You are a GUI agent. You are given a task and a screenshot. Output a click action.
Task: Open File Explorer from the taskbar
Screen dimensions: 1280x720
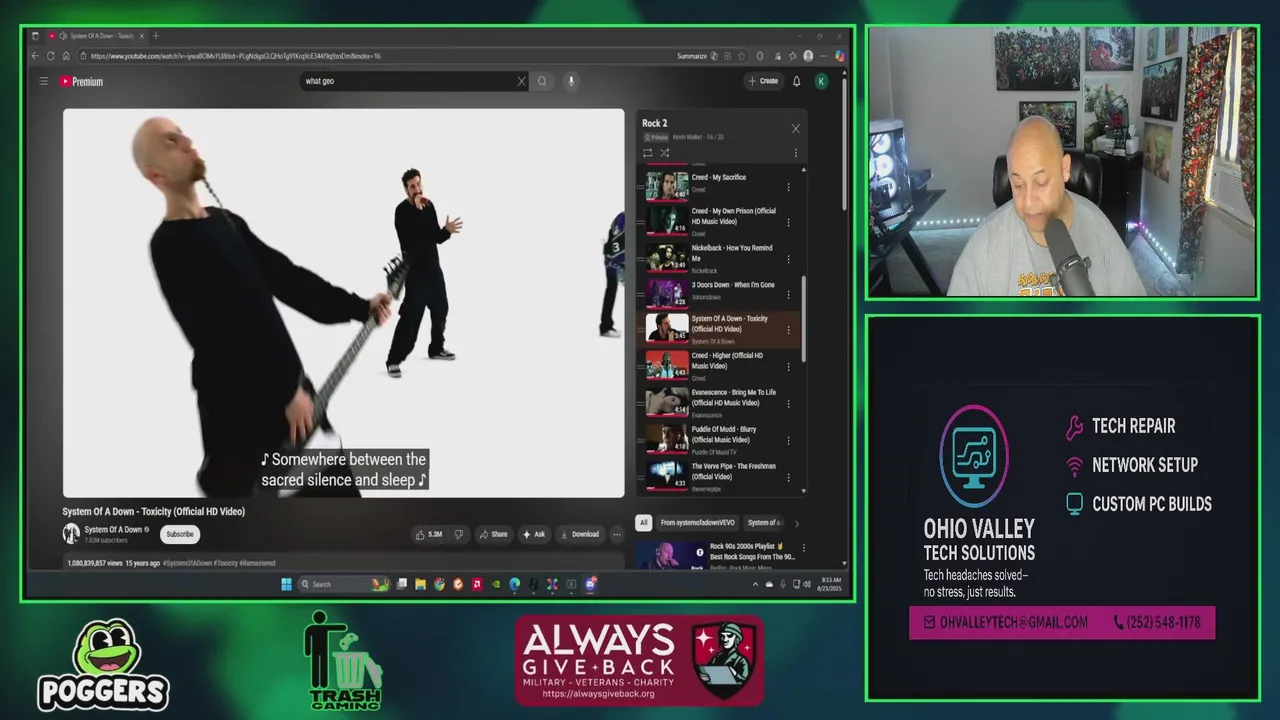tap(420, 584)
